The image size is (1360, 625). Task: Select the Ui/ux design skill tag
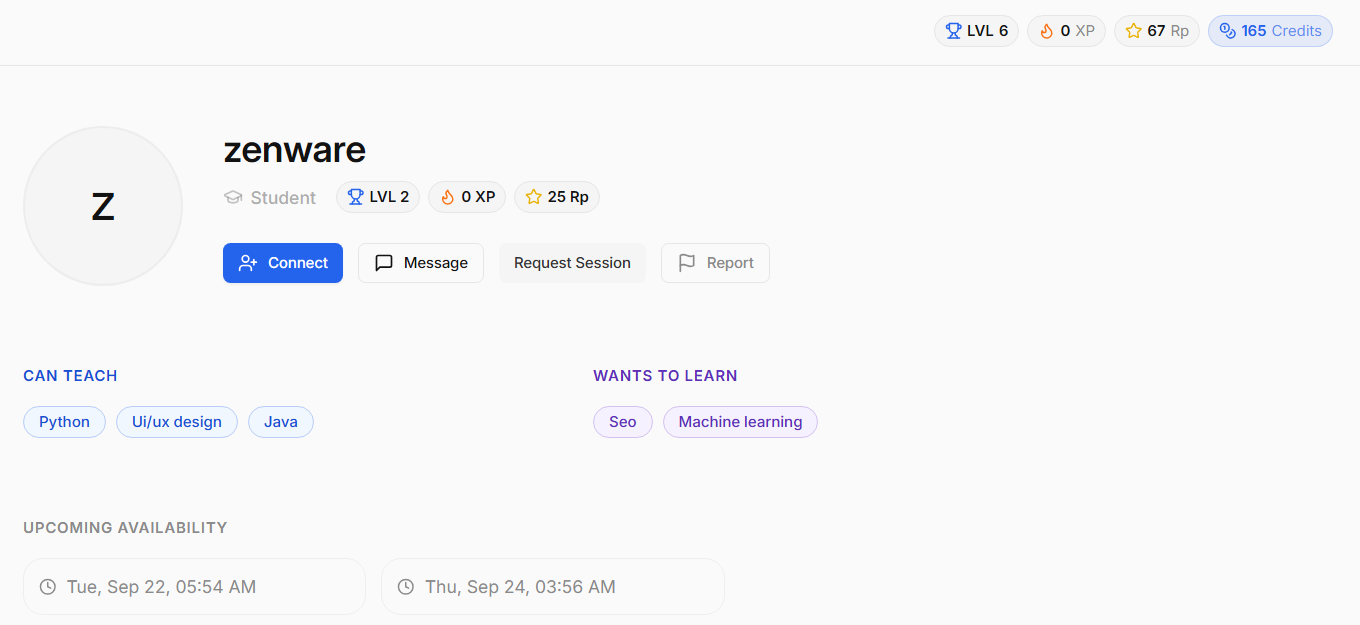(x=177, y=422)
